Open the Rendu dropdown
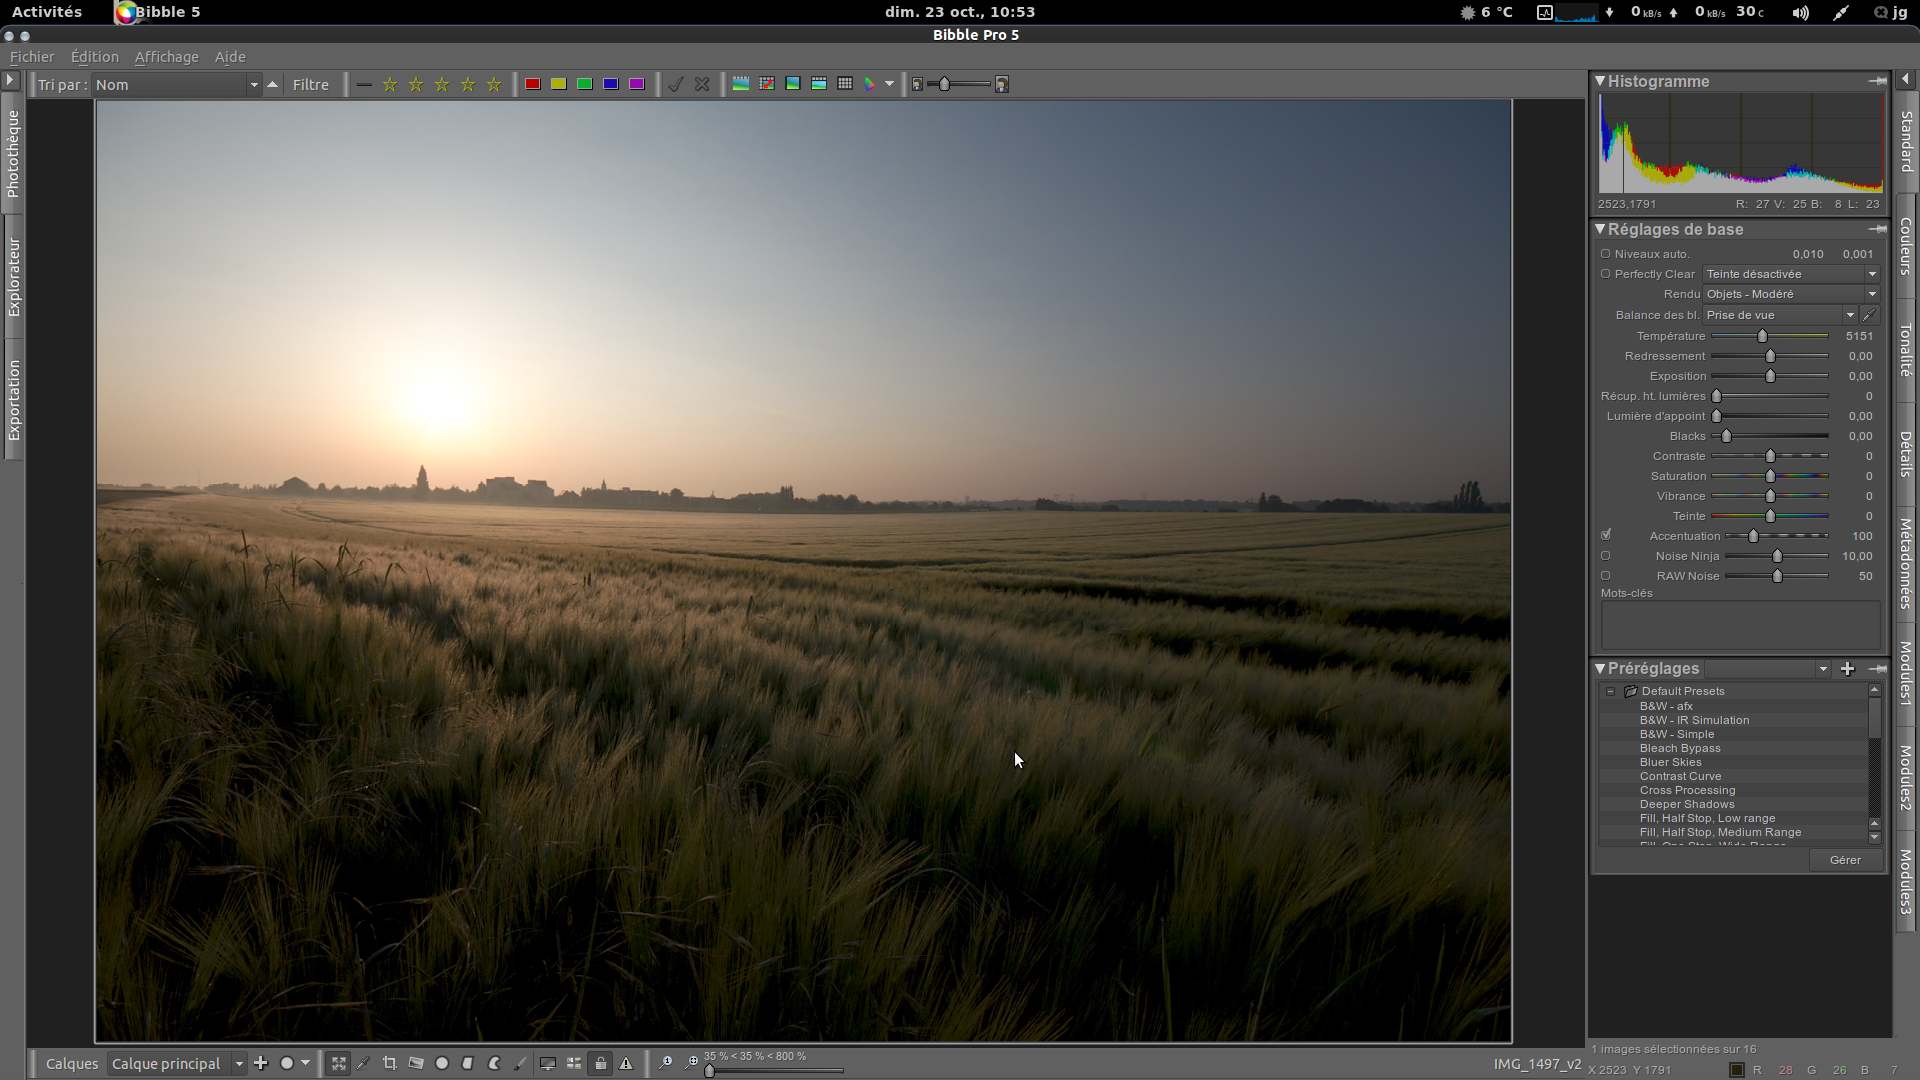This screenshot has height=1080, width=1920. [1790, 294]
